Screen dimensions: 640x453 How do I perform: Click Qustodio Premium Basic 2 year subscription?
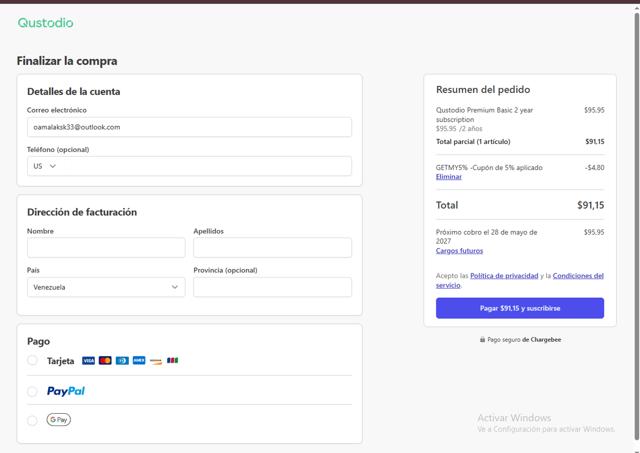coord(484,115)
